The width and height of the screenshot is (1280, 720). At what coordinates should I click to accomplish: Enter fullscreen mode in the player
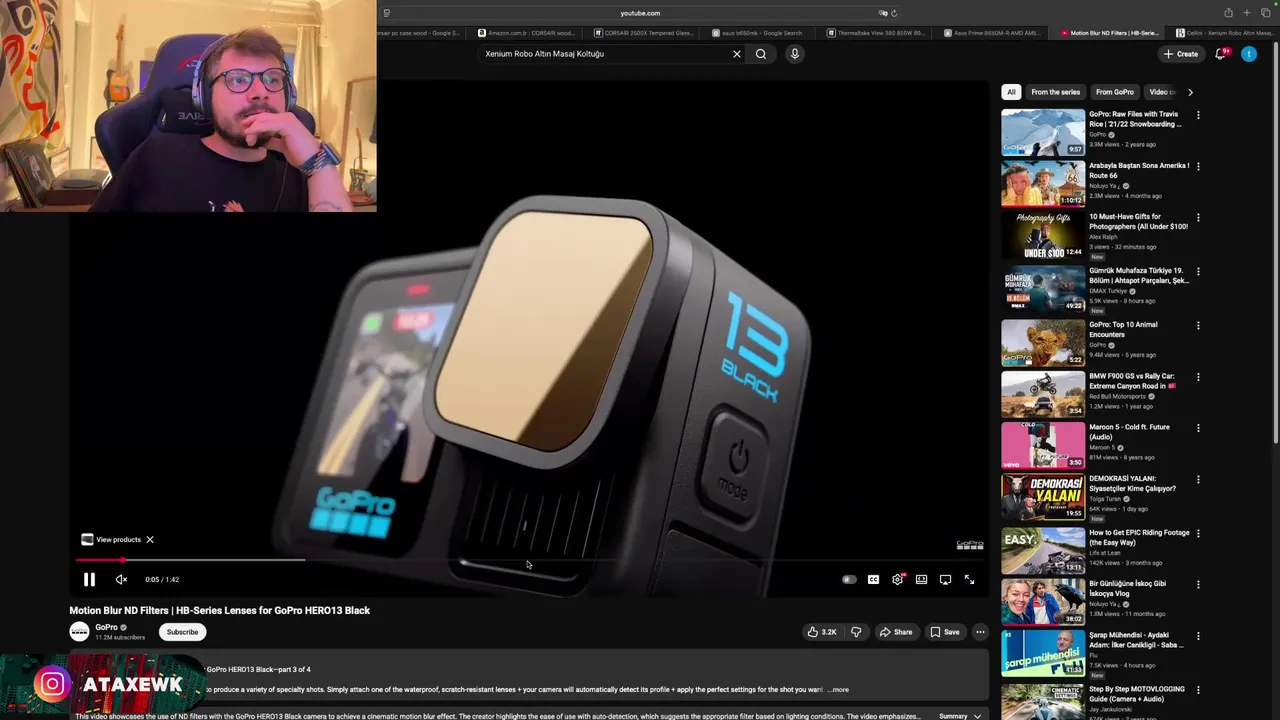[x=969, y=579]
